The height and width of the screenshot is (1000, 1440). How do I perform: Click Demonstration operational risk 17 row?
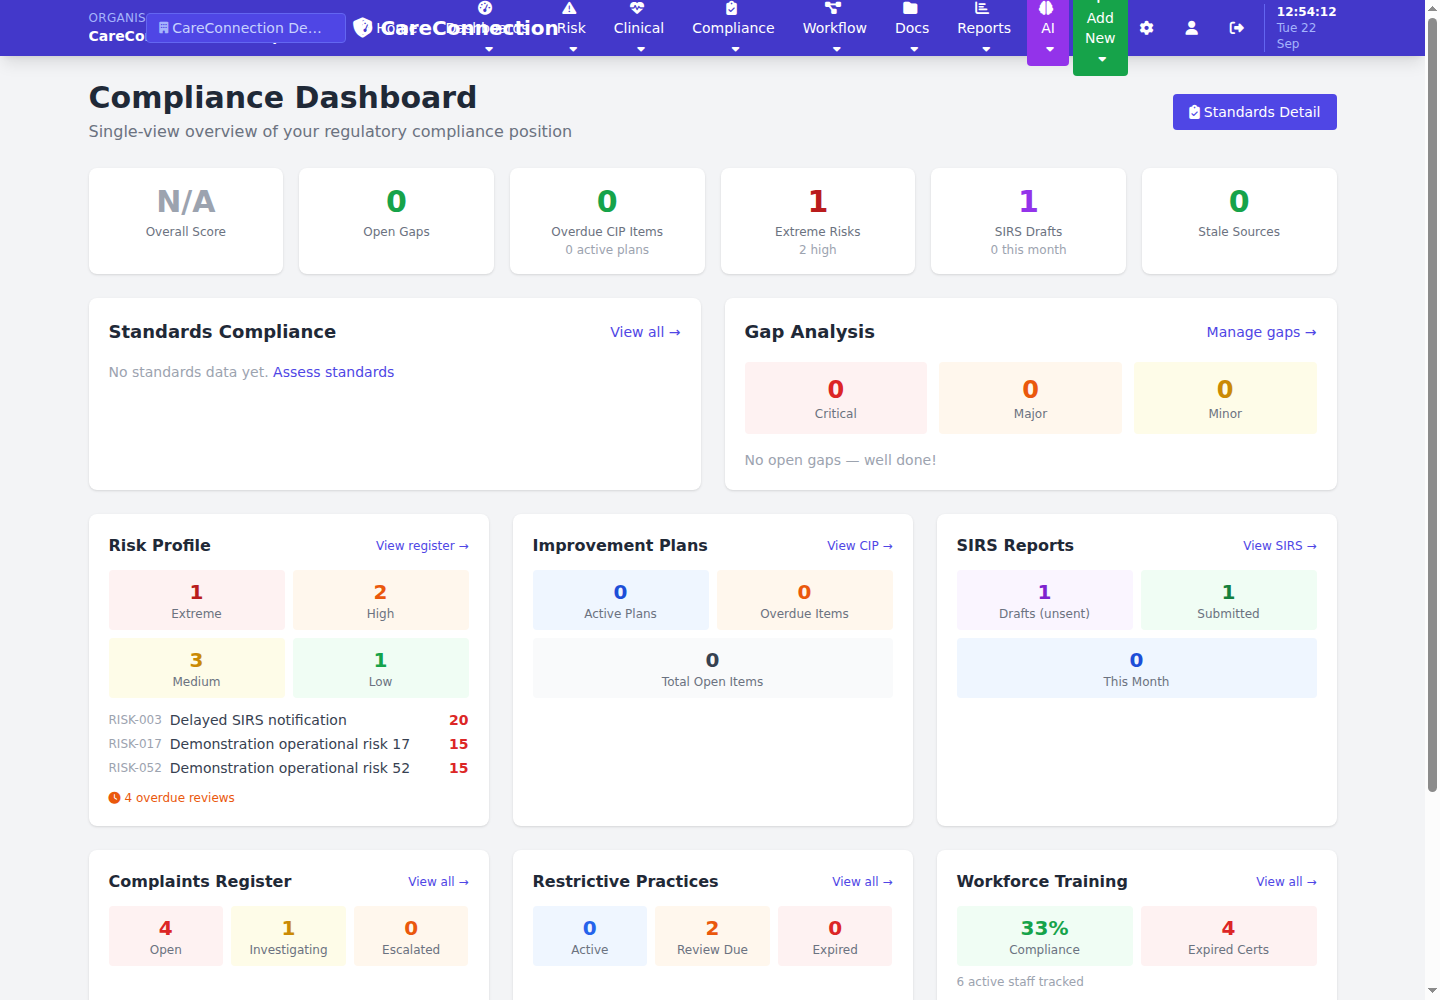pos(288,744)
